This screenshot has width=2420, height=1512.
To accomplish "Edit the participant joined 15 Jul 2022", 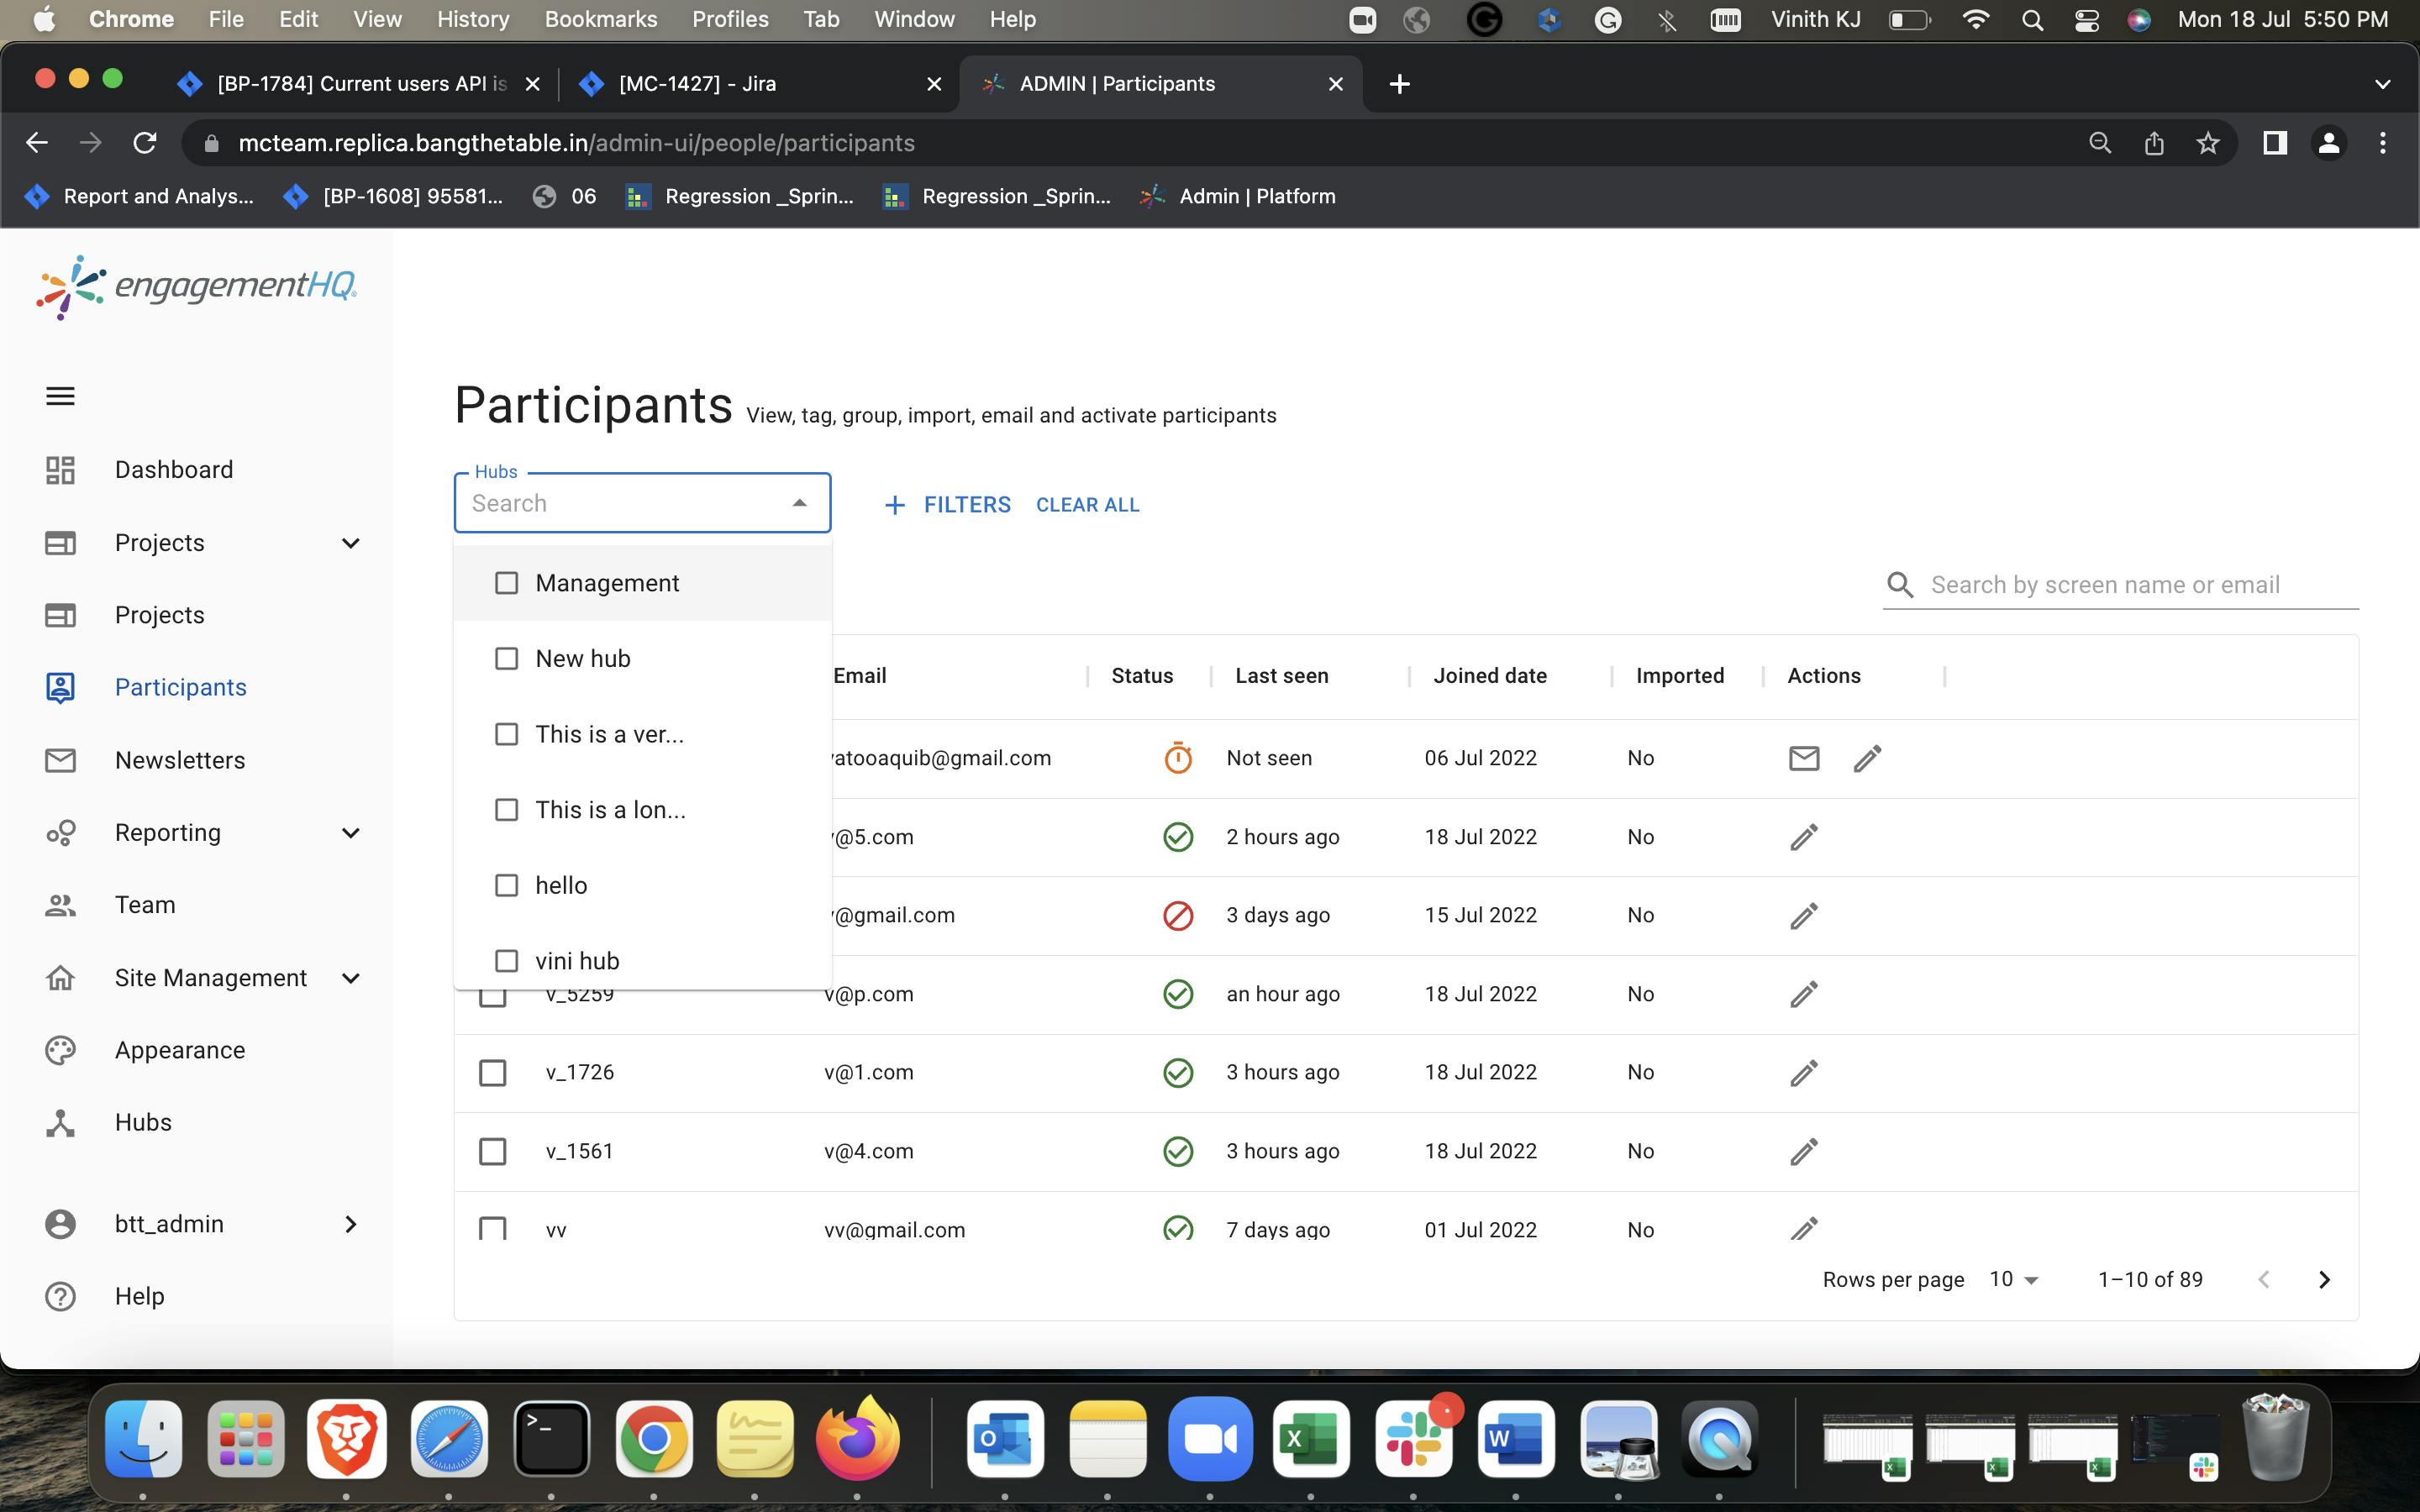I will (1803, 915).
